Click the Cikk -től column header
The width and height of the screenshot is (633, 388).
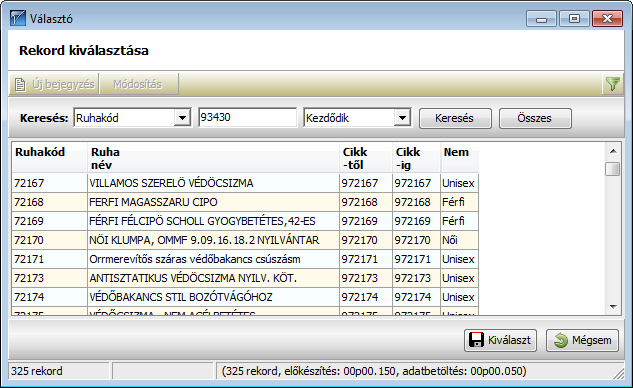coord(366,158)
